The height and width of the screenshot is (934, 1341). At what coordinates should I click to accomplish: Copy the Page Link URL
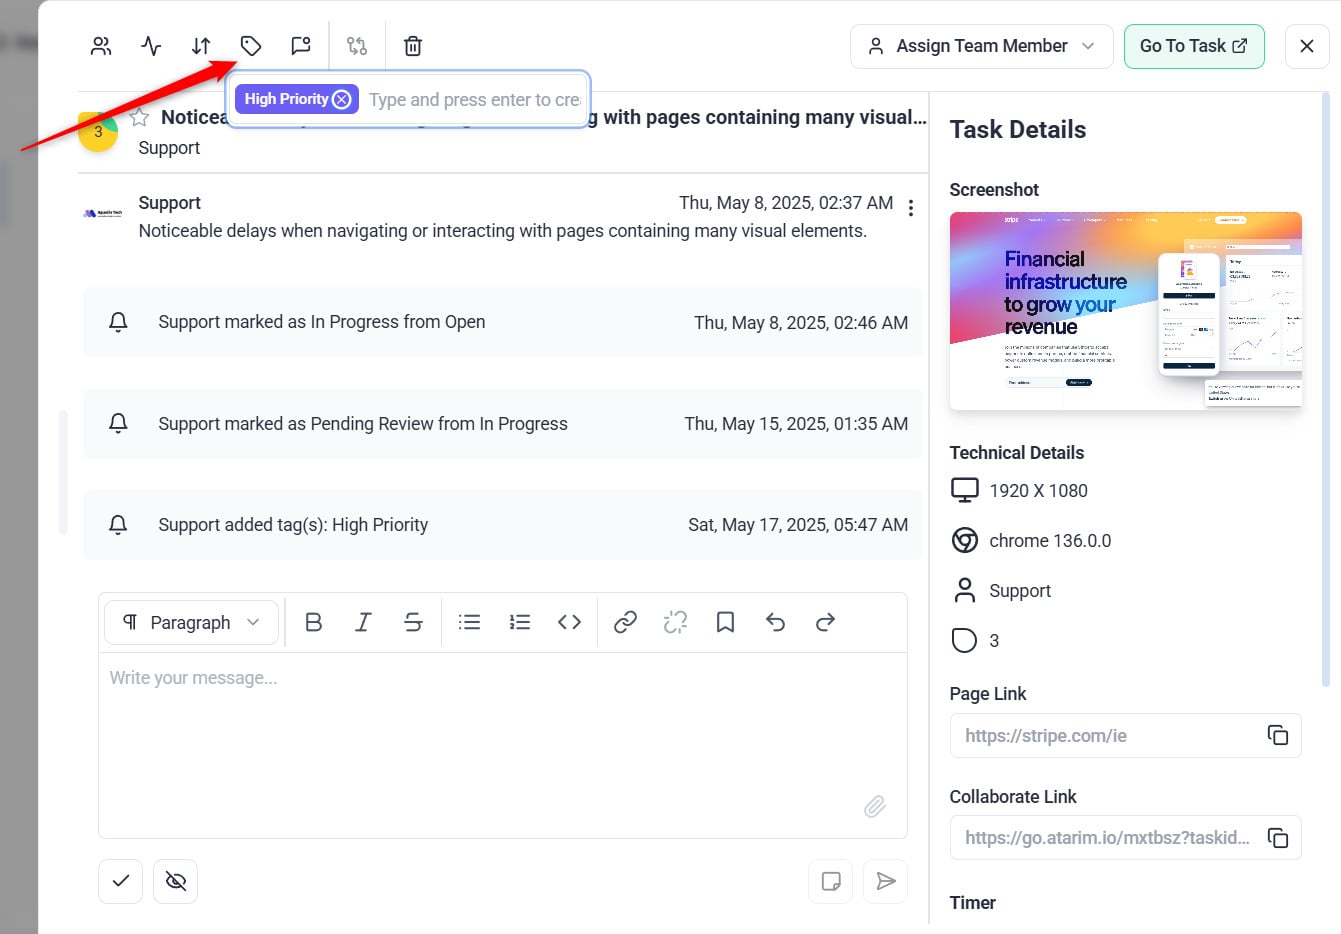[x=1277, y=735]
